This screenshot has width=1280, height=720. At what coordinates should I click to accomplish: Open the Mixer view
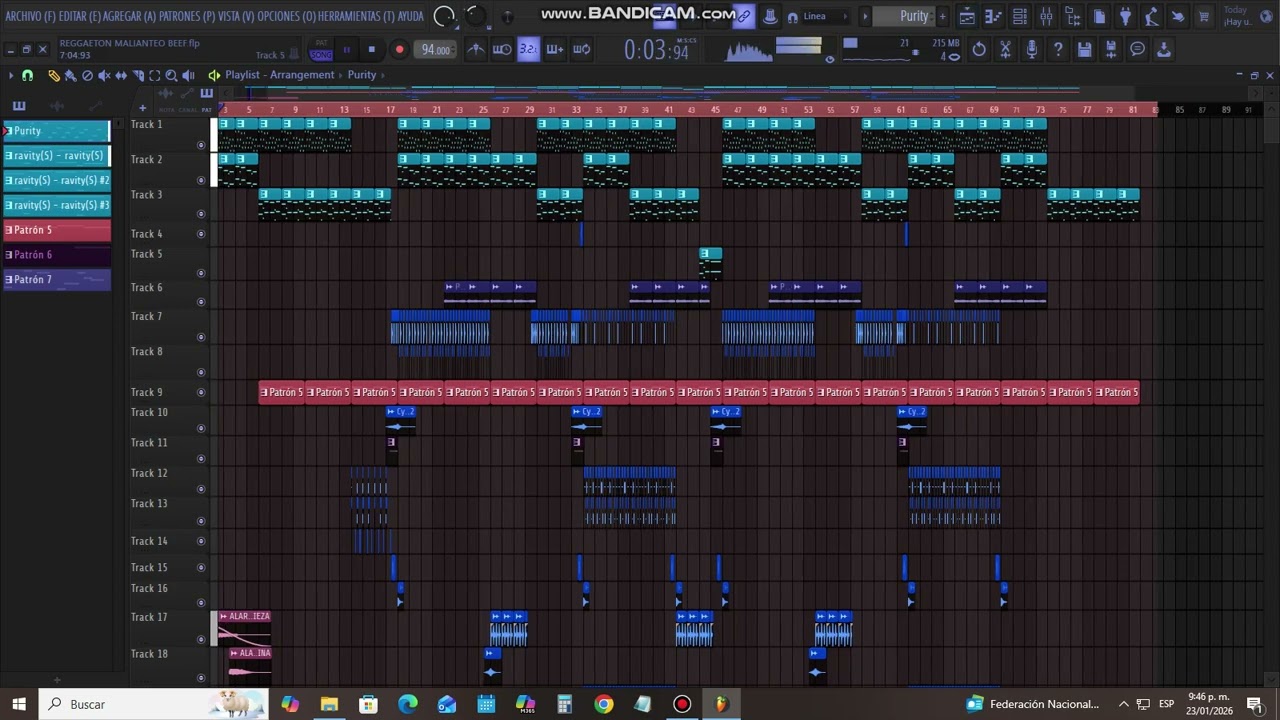(x=1046, y=16)
